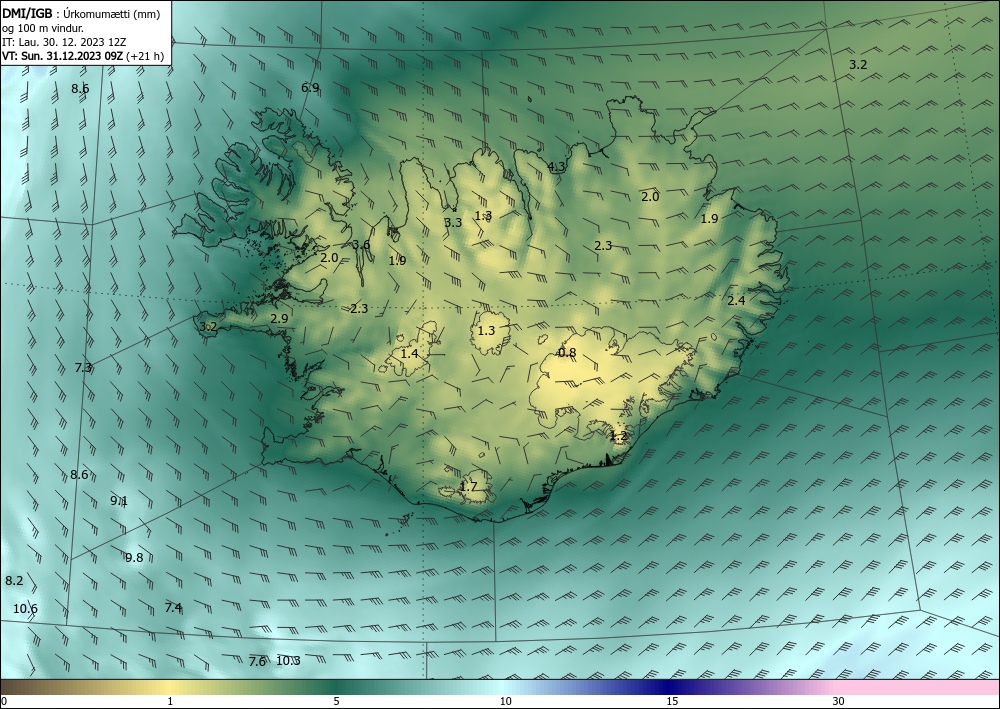Click the 30 tick on the colour scale
Viewport: 1000px width, 709px height.
tap(838, 701)
